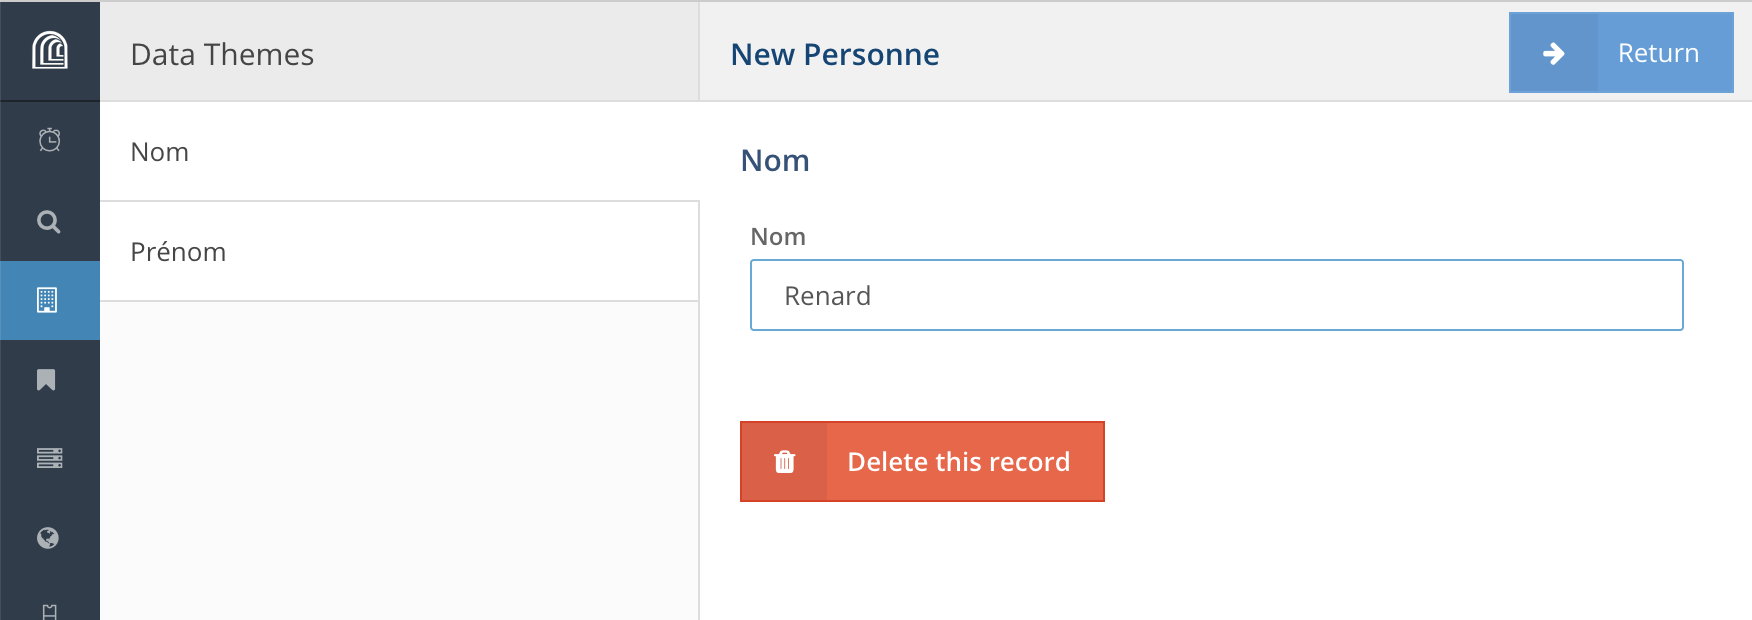Open the globe sidebar icon
1752x620 pixels.
tap(48, 538)
